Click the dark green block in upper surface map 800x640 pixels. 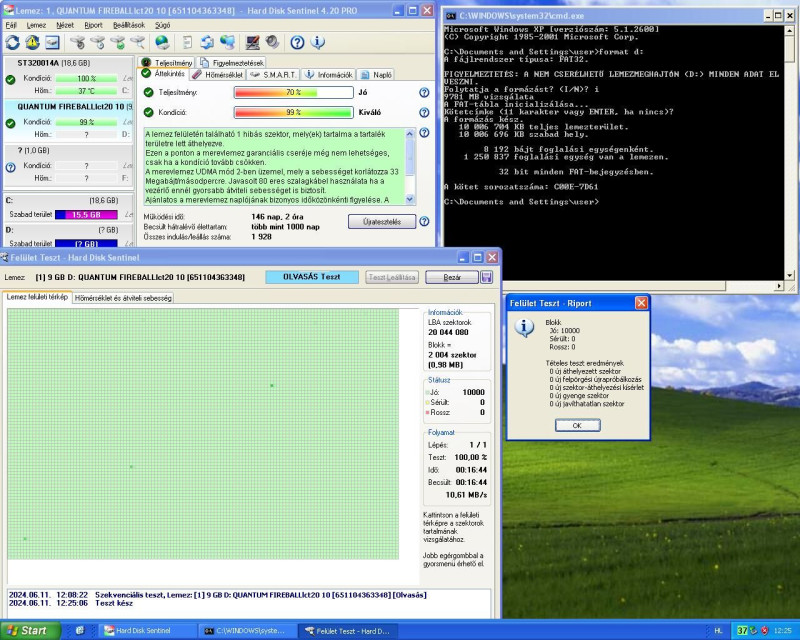pos(271,386)
